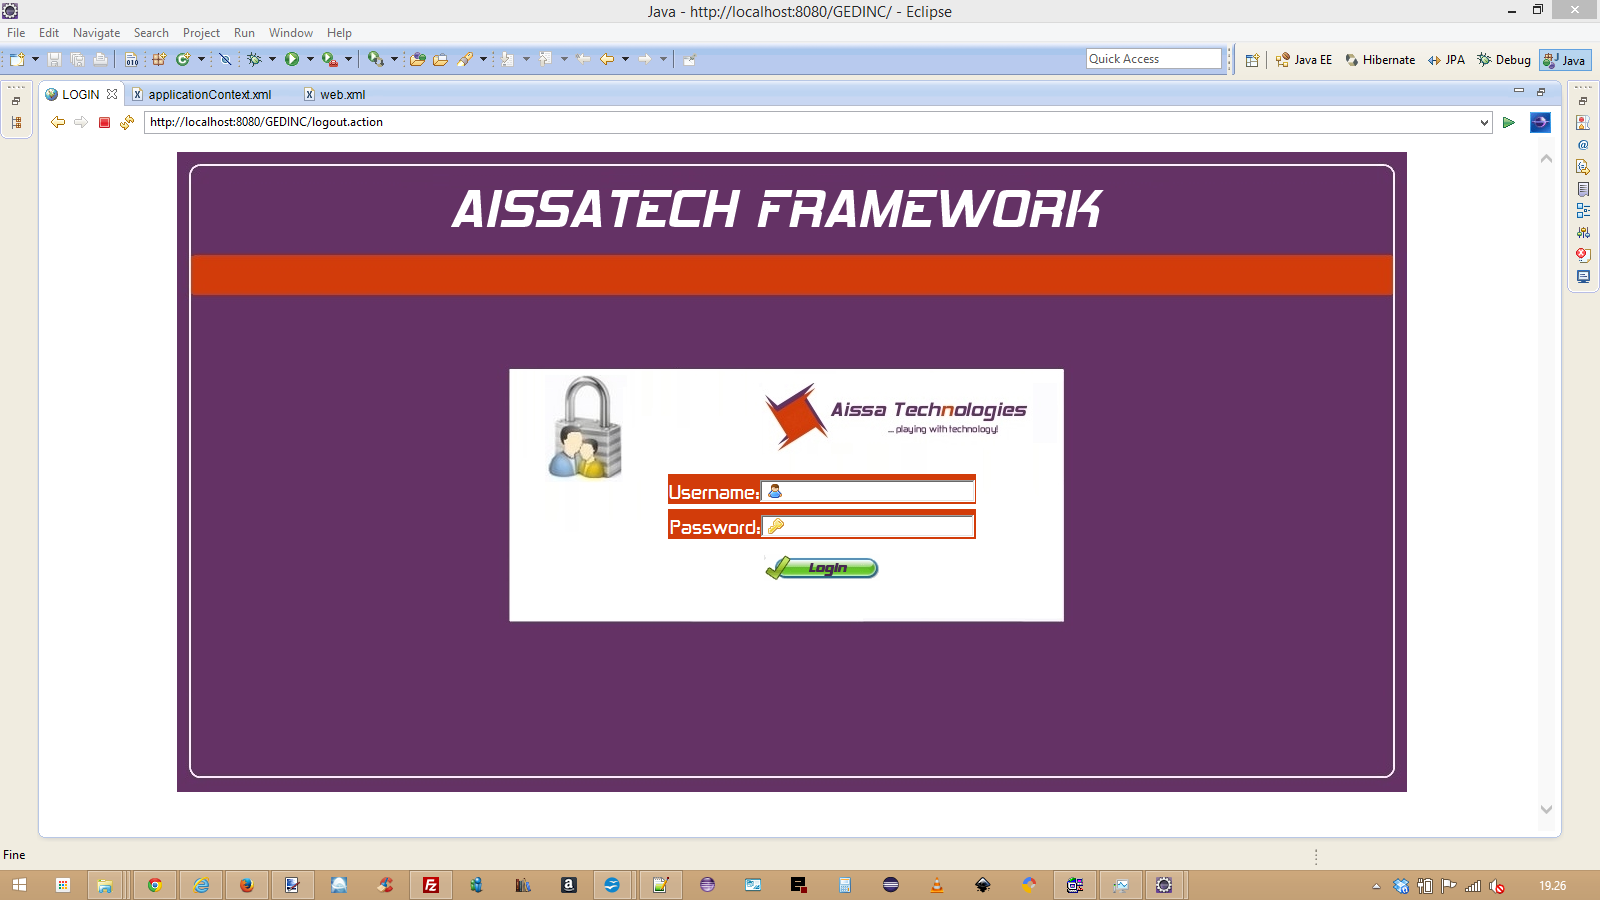Open the File menu
1600x900 pixels.
(x=16, y=33)
